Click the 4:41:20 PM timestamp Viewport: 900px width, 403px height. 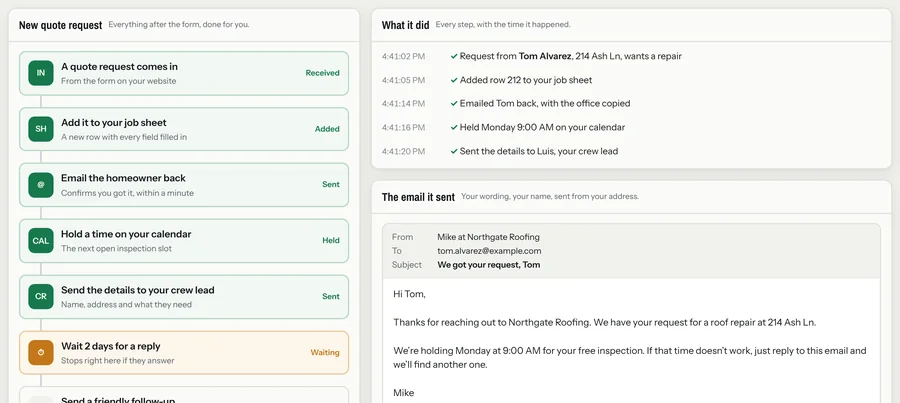click(404, 151)
